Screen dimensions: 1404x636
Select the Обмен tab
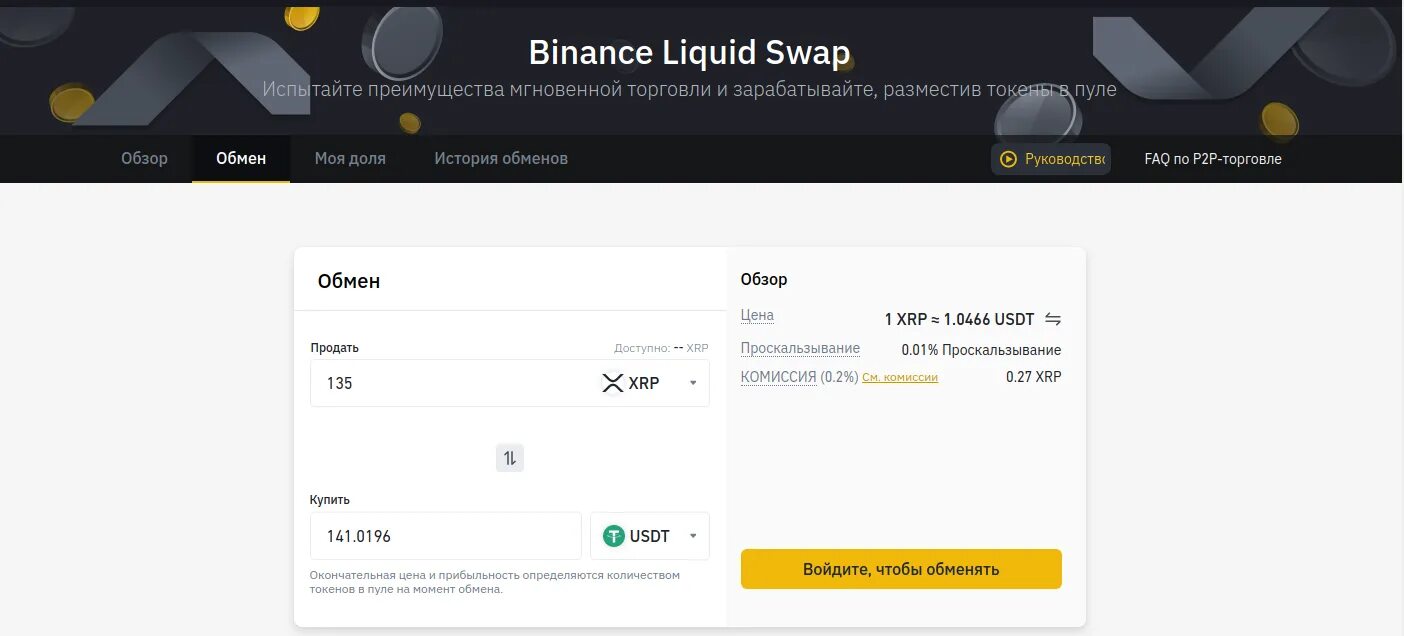coord(241,158)
